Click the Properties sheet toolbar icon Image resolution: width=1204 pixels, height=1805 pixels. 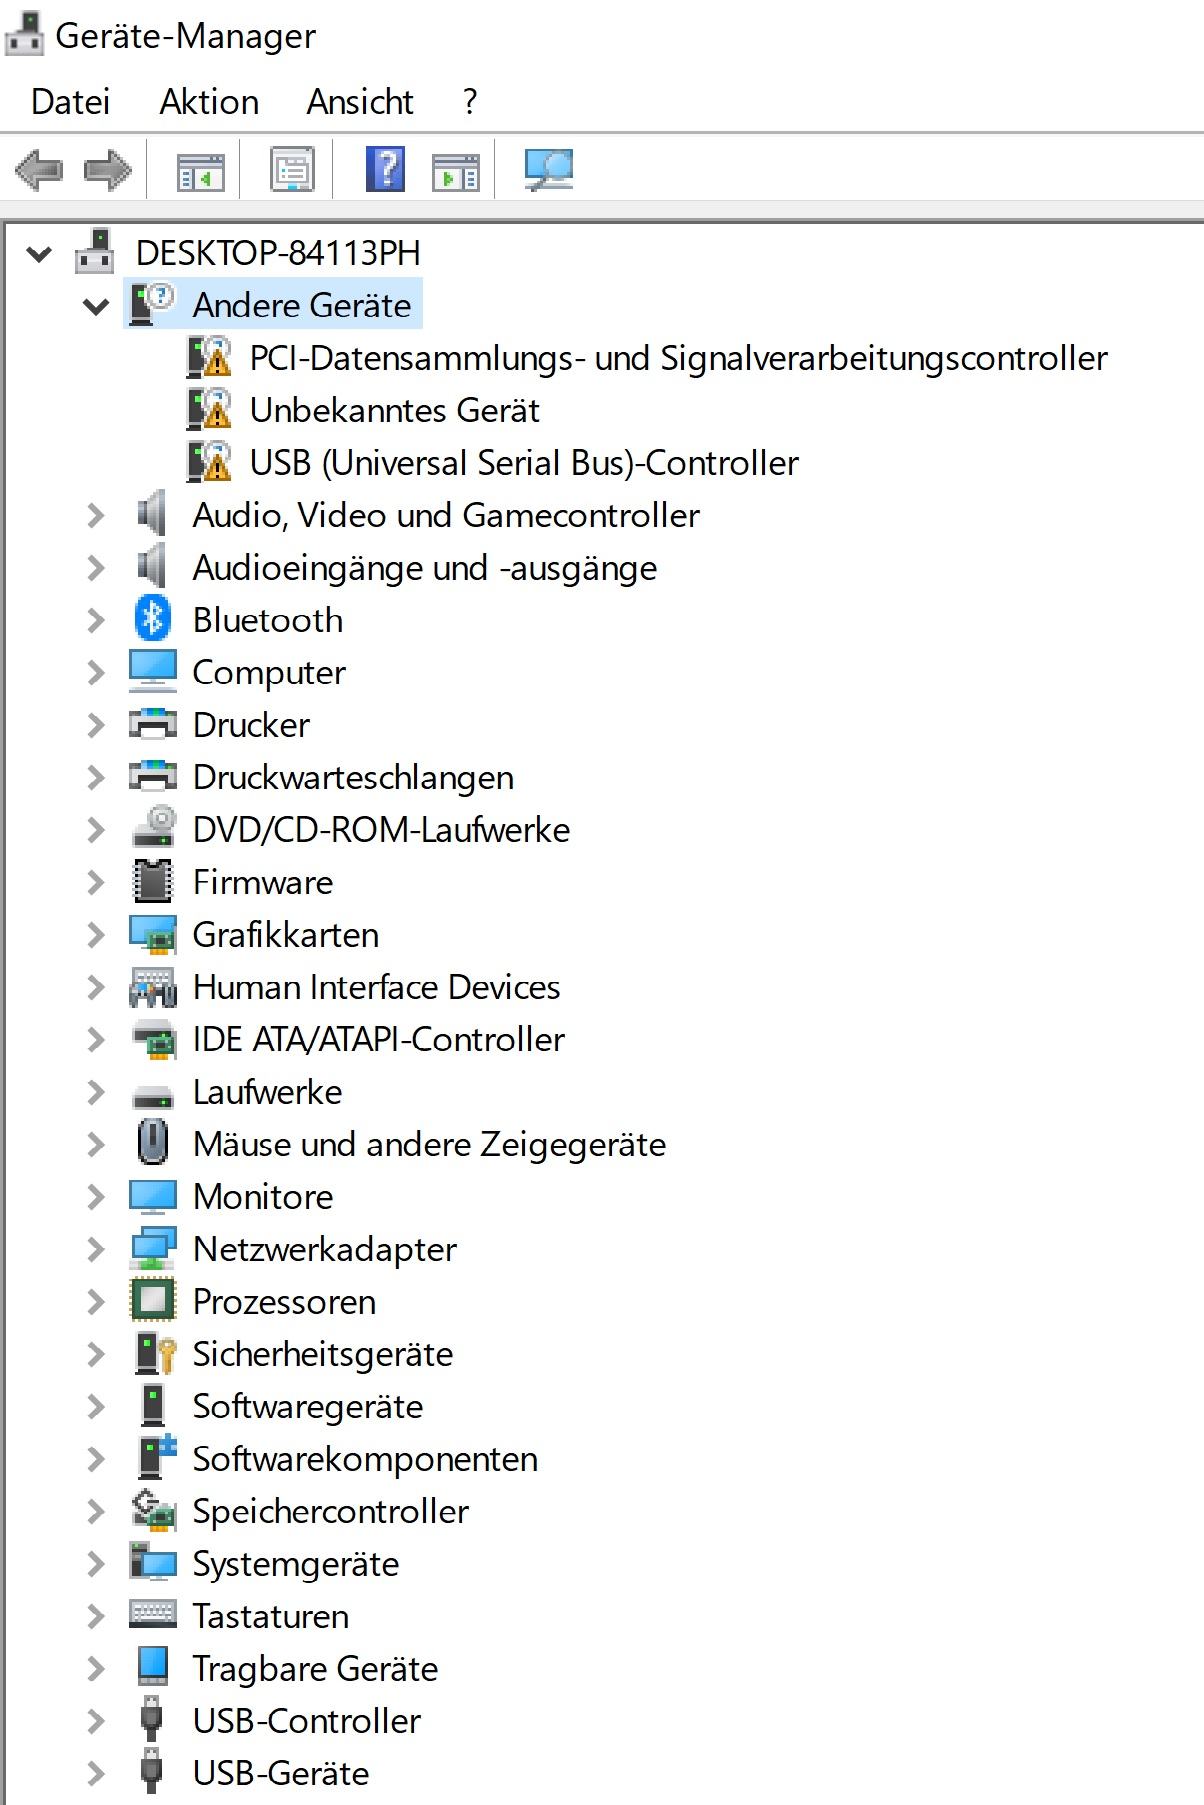pos(292,170)
